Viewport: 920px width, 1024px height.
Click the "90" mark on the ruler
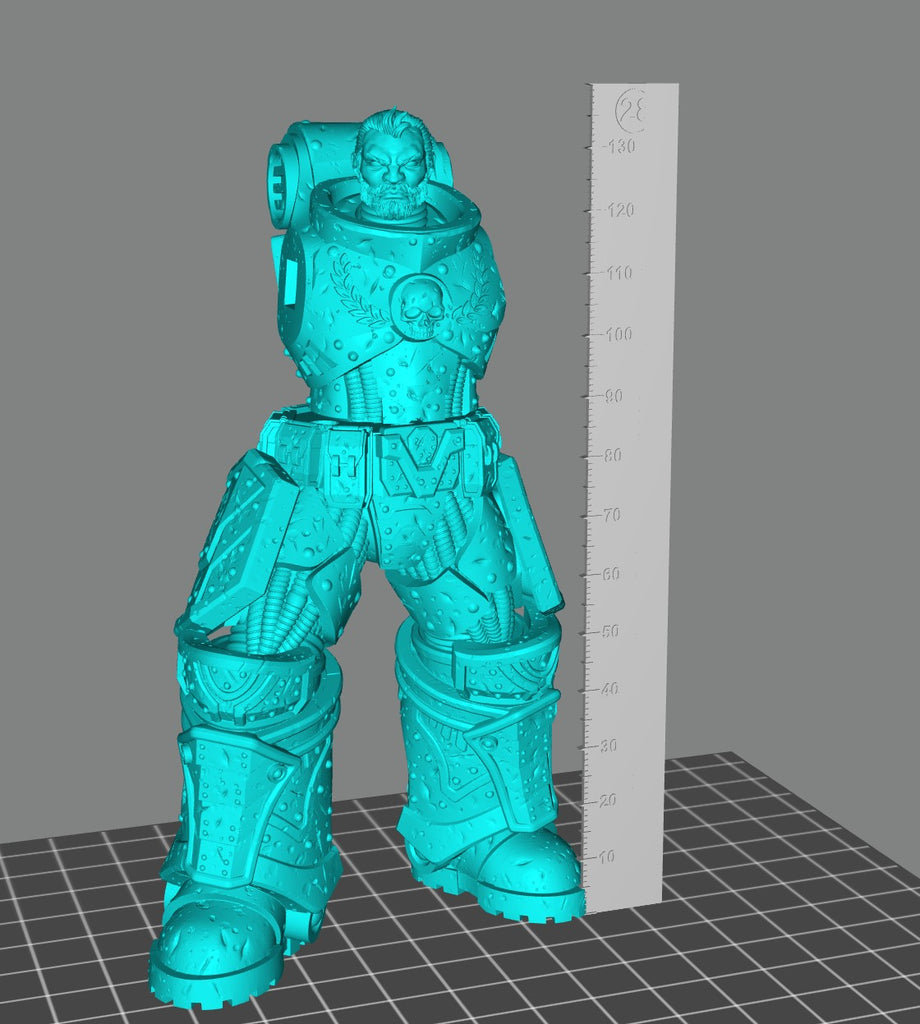(613, 396)
